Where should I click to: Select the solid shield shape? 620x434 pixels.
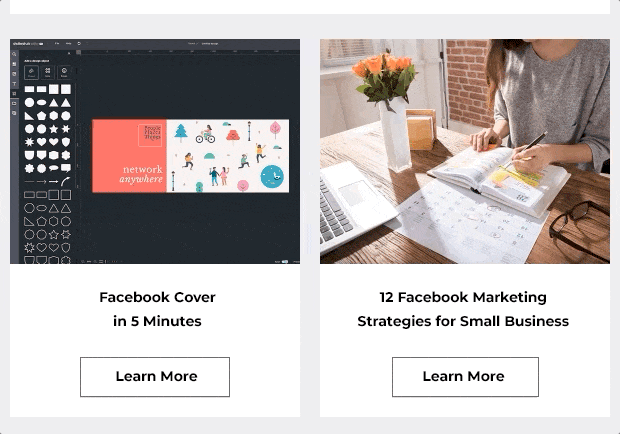pos(66,142)
